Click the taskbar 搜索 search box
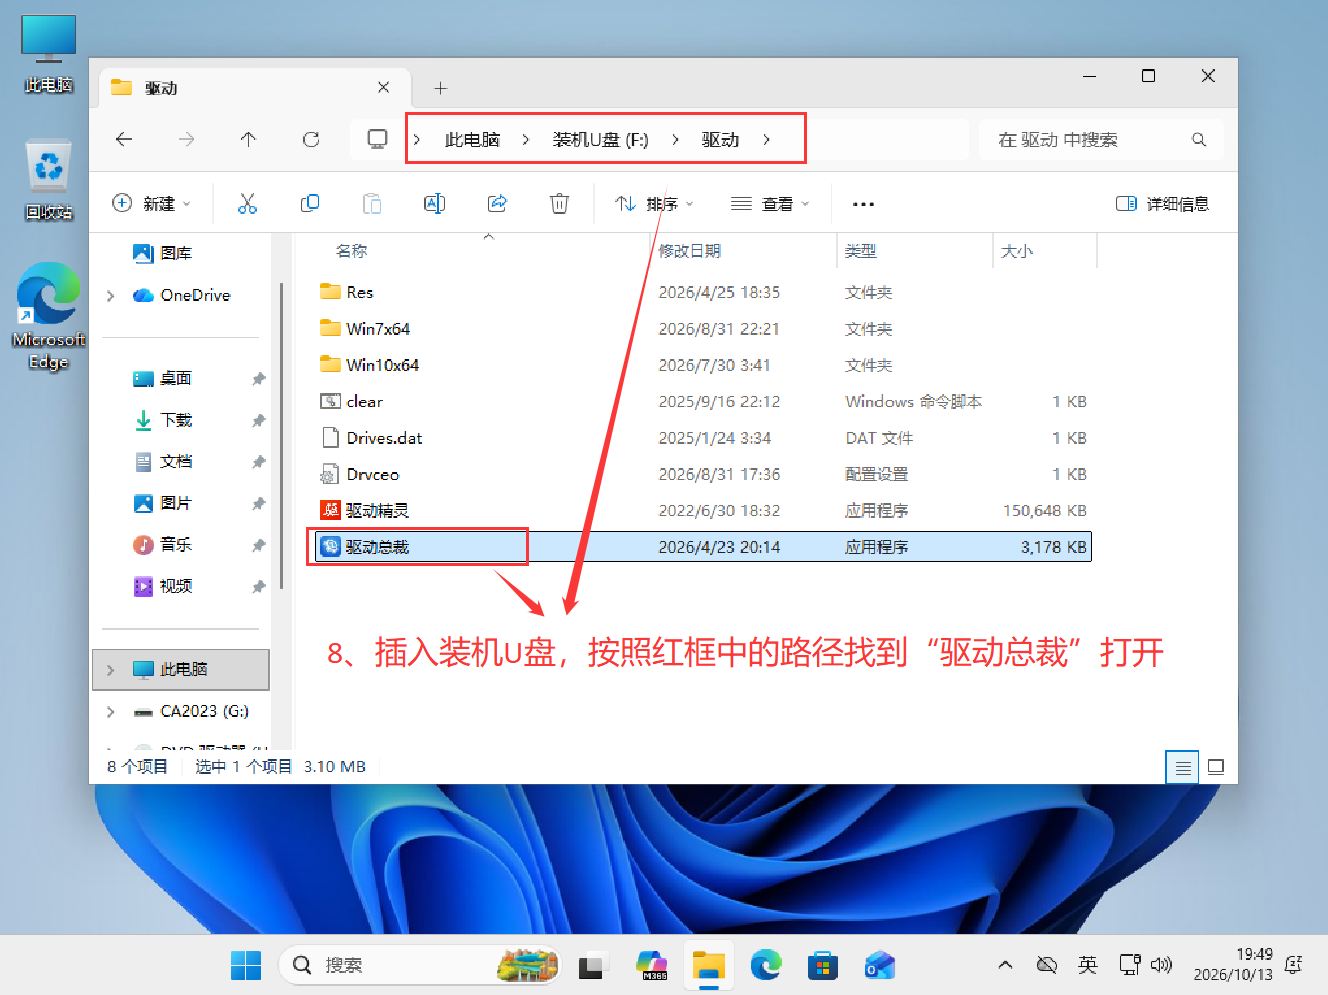Viewport: 1328px width, 995px height. (420, 965)
